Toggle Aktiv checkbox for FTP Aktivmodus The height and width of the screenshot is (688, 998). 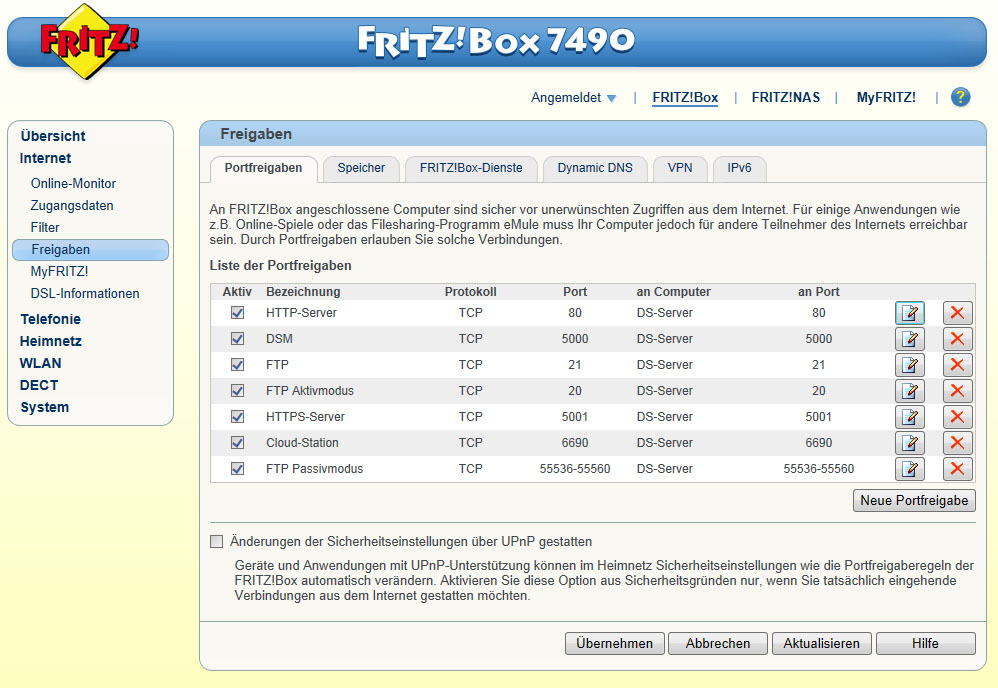[237, 391]
